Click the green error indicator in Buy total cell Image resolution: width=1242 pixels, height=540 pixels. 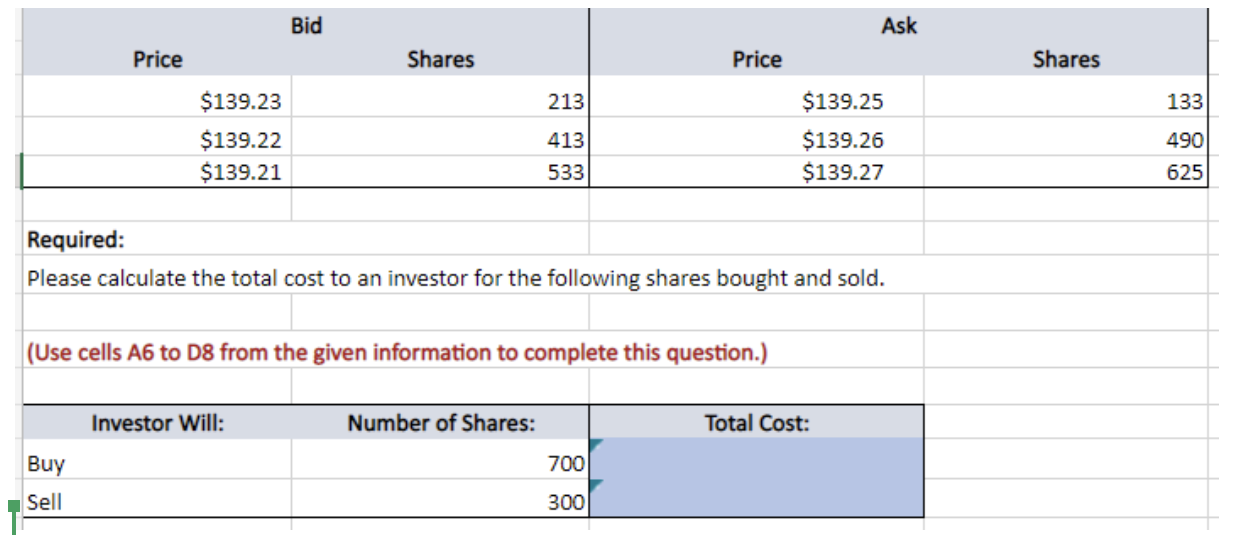[595, 446]
